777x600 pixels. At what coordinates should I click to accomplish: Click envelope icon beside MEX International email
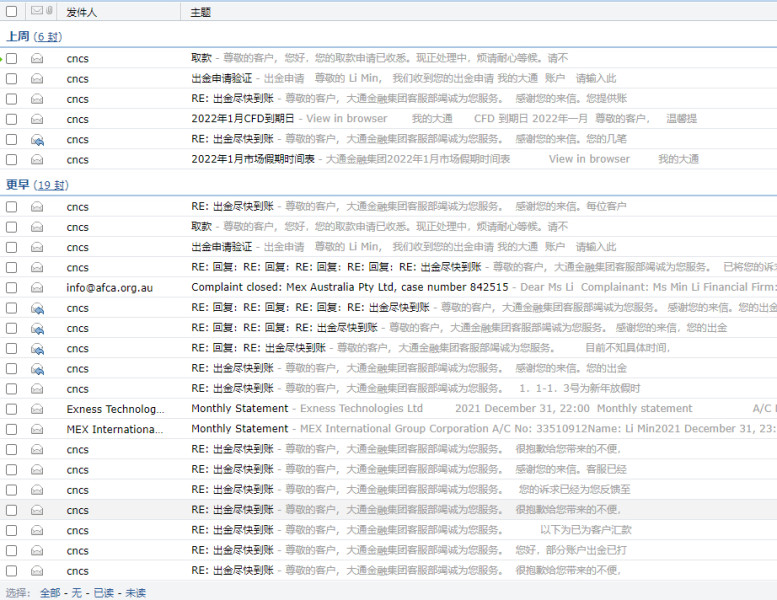(37, 429)
